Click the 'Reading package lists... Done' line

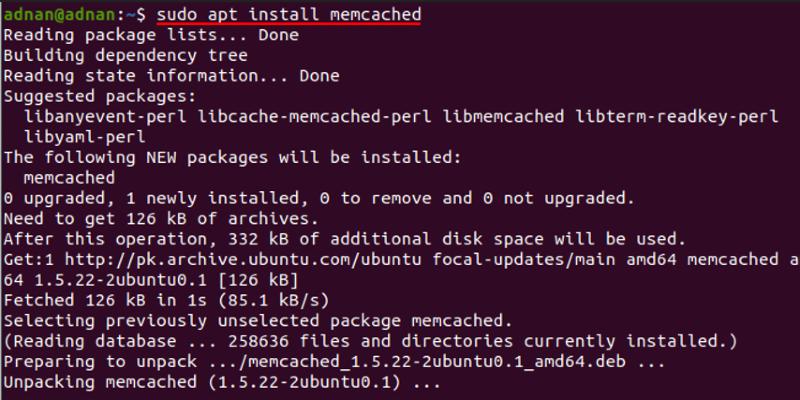tap(151, 35)
